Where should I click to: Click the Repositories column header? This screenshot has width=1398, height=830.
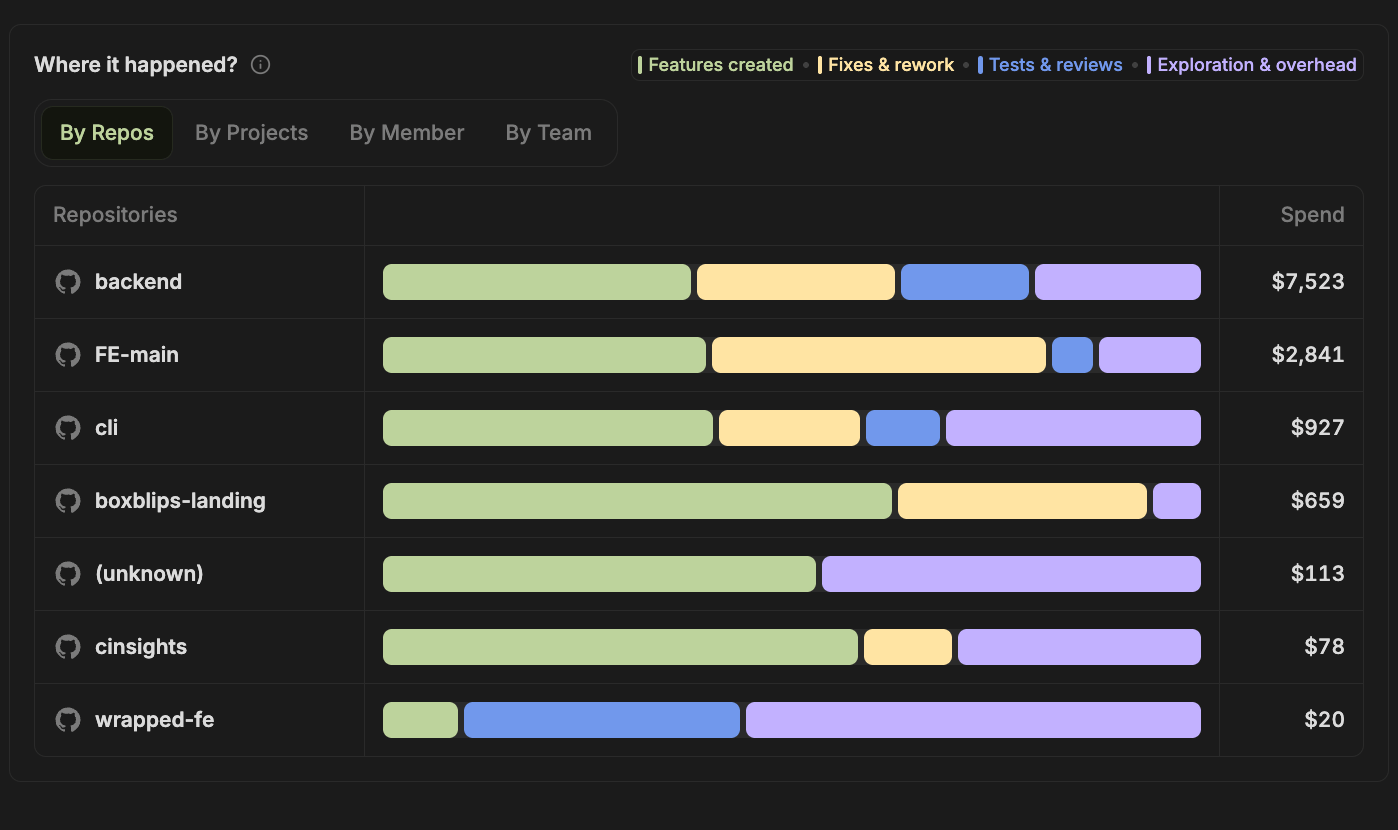pos(115,215)
